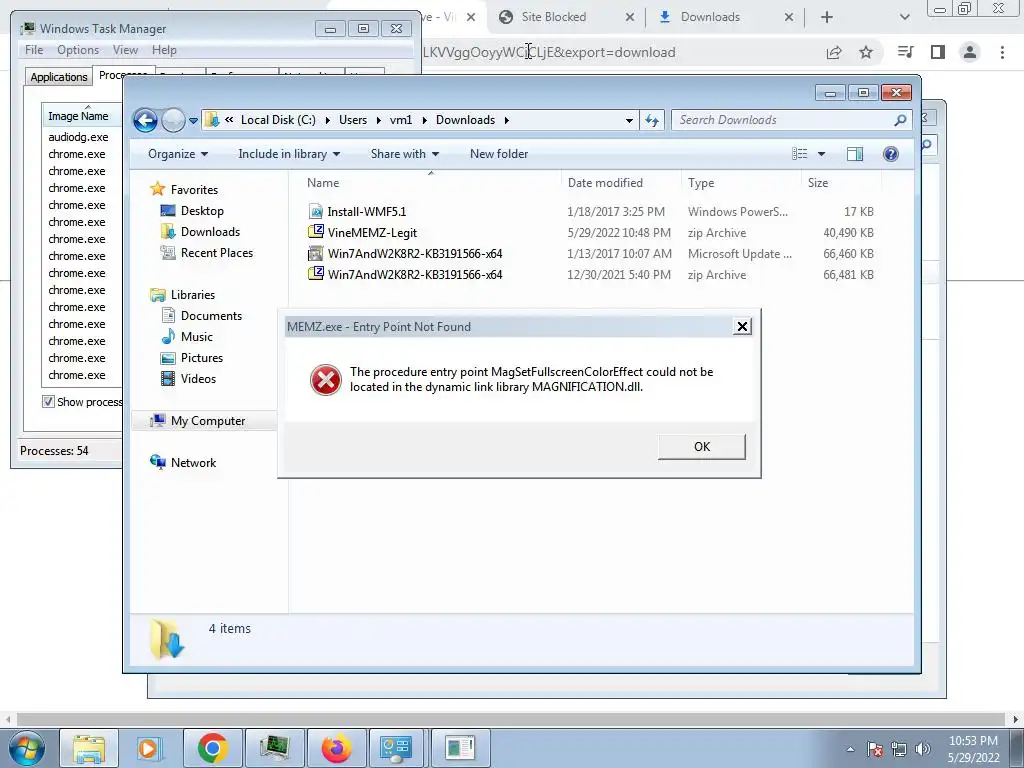The width and height of the screenshot is (1024, 768).
Task: Switch to Applications tab in Task Manager
Action: point(59,77)
